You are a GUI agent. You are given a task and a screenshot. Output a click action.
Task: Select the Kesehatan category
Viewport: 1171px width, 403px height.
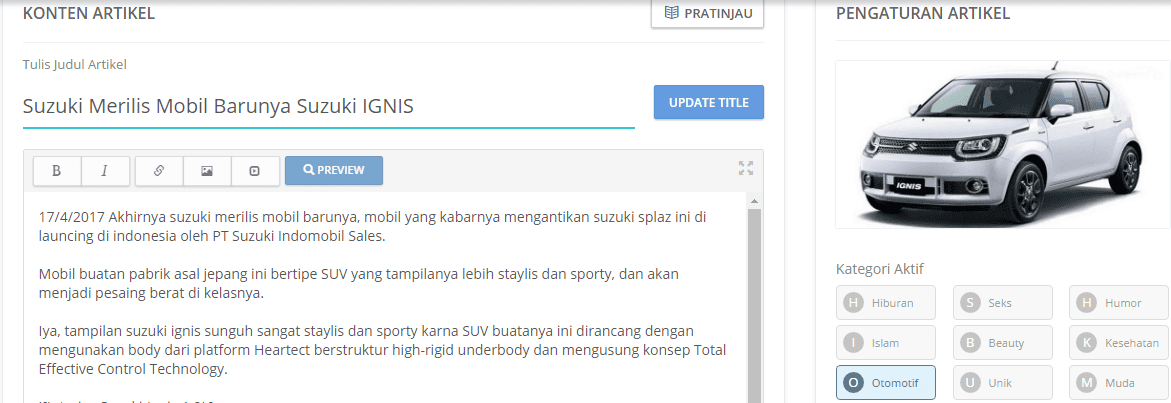1119,343
